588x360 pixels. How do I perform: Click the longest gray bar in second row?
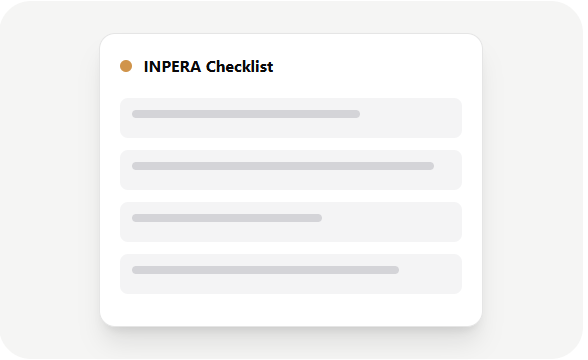pos(283,166)
